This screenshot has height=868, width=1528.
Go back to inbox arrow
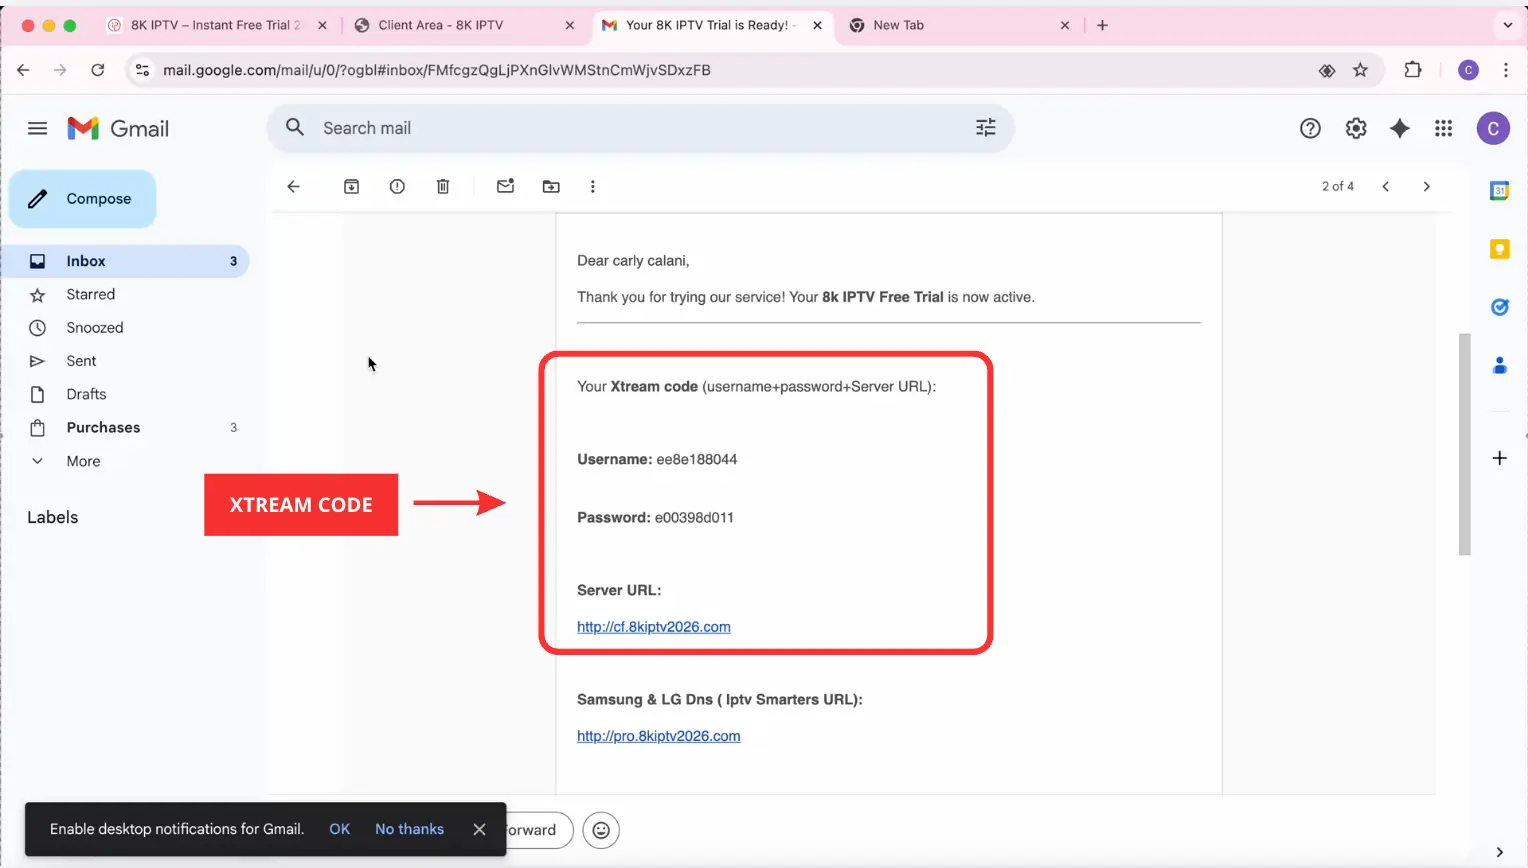pyautogui.click(x=293, y=186)
